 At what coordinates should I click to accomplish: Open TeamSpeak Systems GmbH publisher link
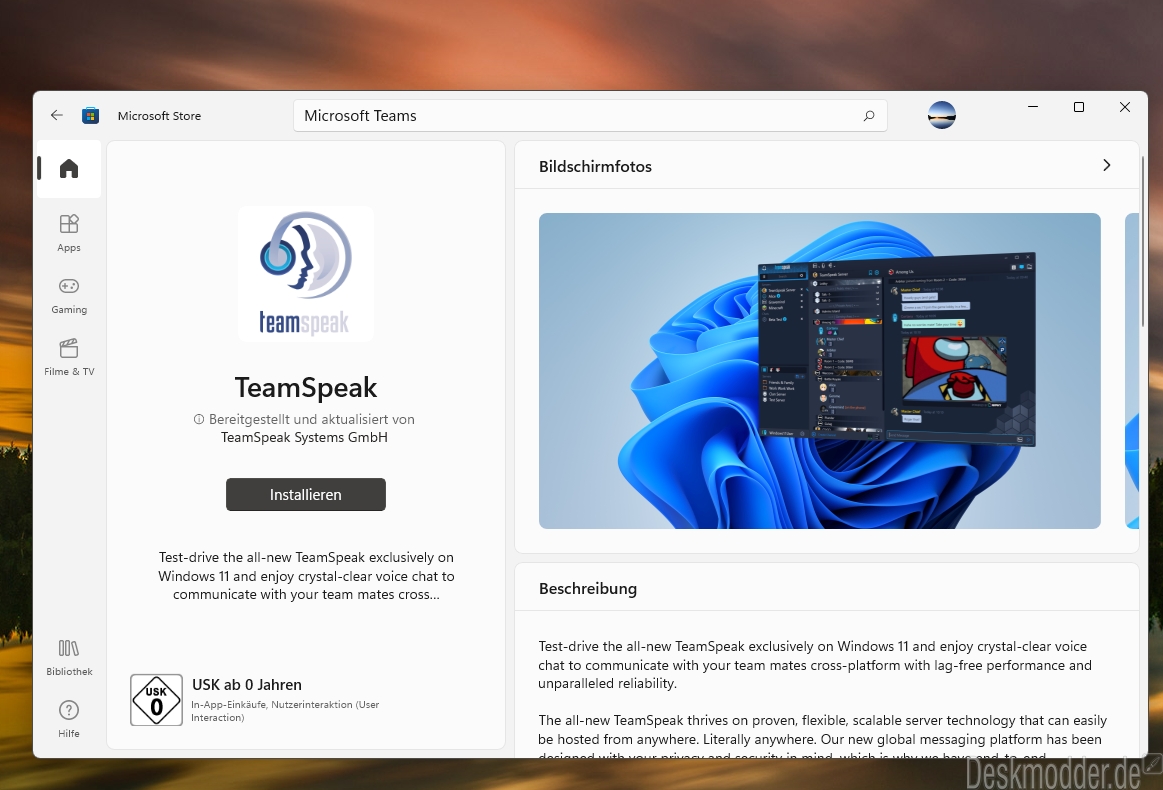pyautogui.click(x=304, y=438)
